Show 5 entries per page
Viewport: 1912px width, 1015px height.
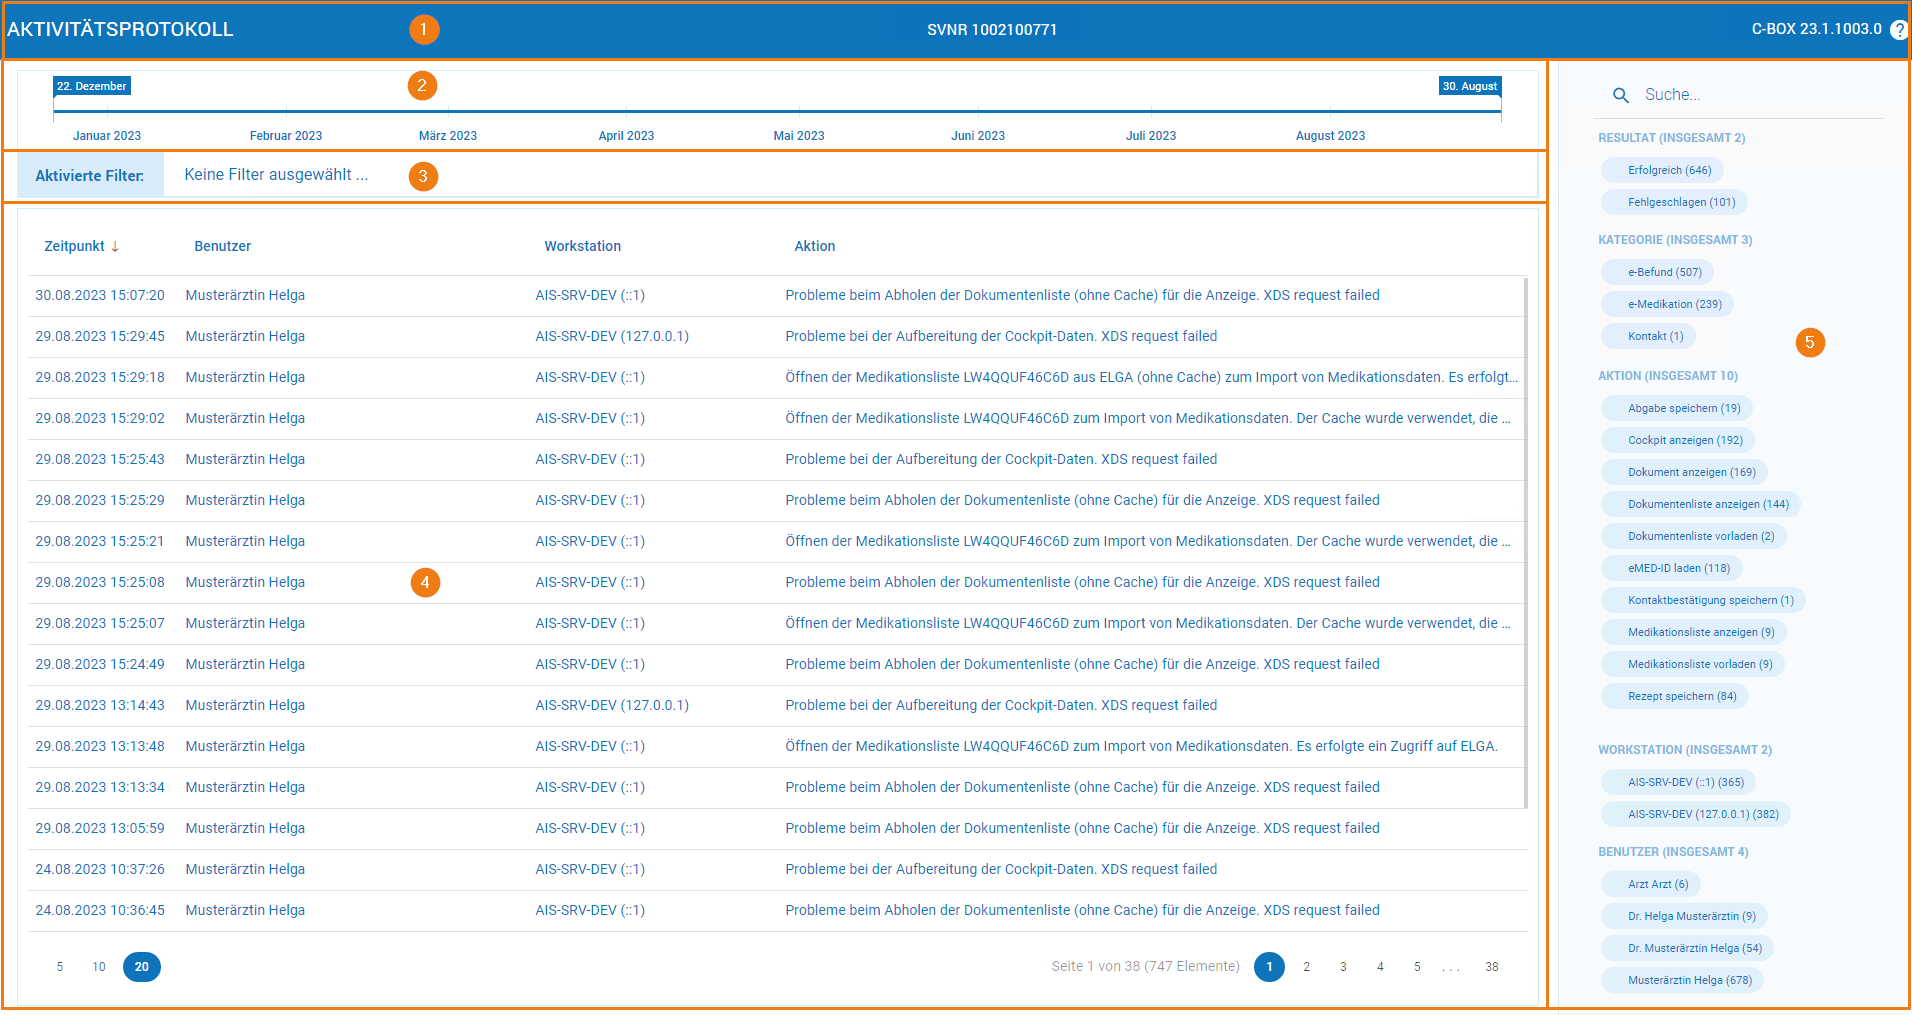[60, 967]
